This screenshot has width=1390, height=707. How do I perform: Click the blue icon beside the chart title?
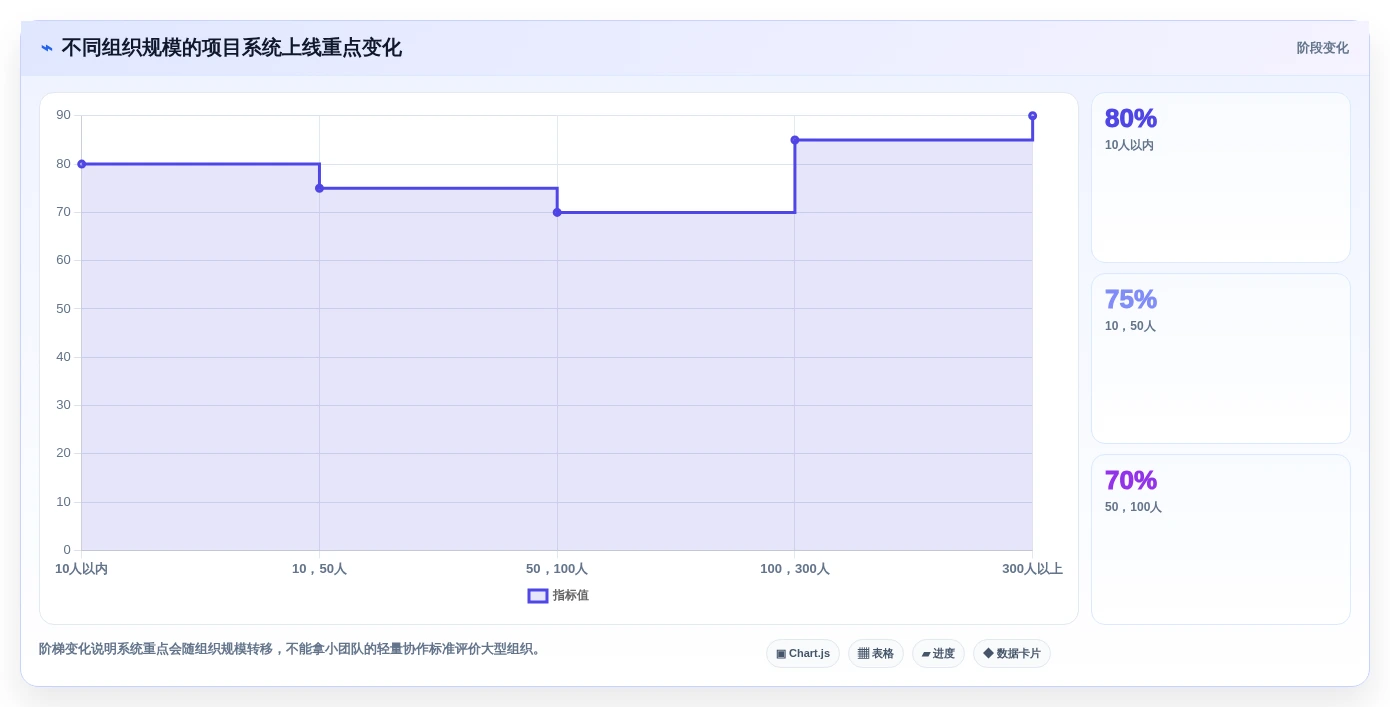click(47, 48)
